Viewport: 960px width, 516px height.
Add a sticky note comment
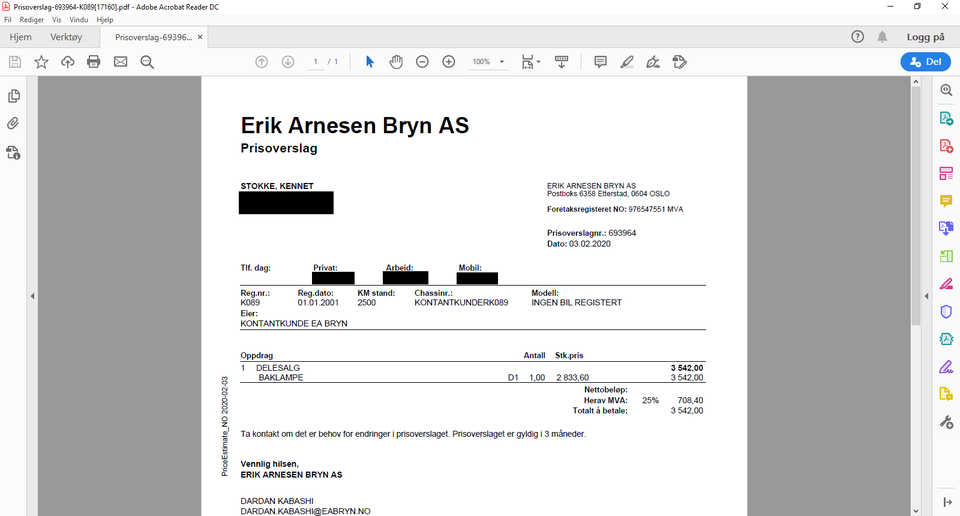tap(601, 62)
